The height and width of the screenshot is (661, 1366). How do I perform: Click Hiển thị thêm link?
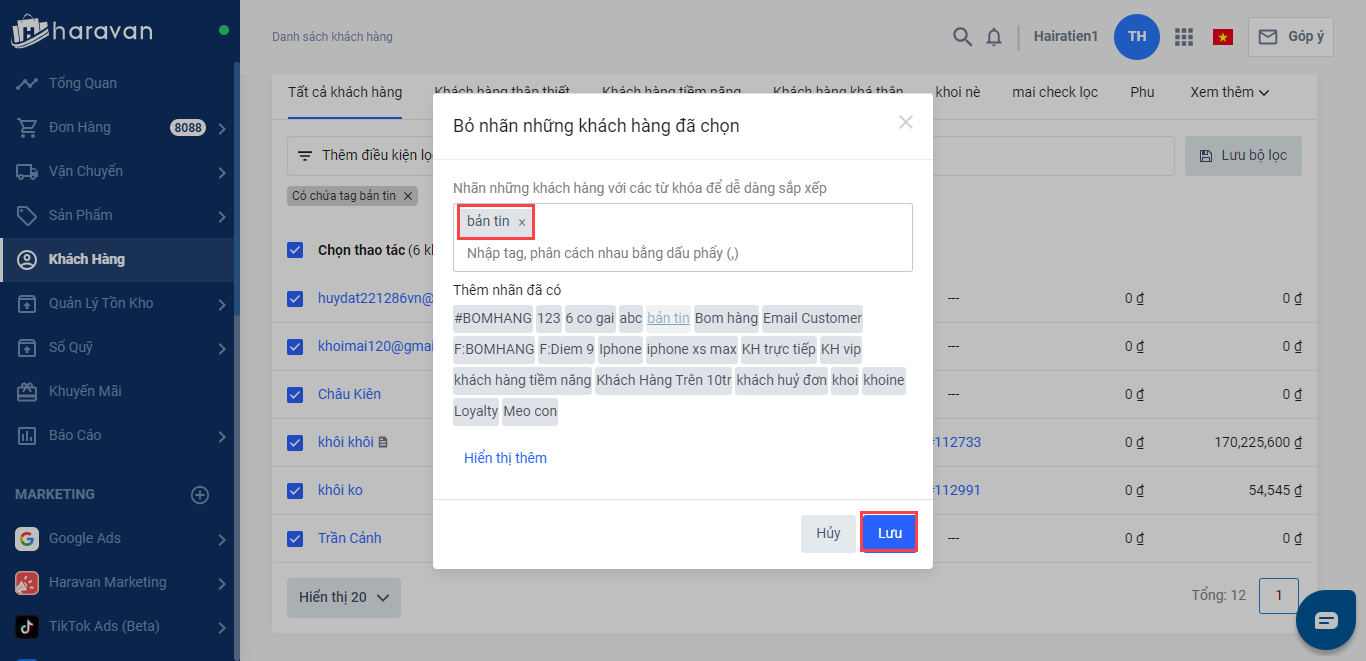[505, 458]
